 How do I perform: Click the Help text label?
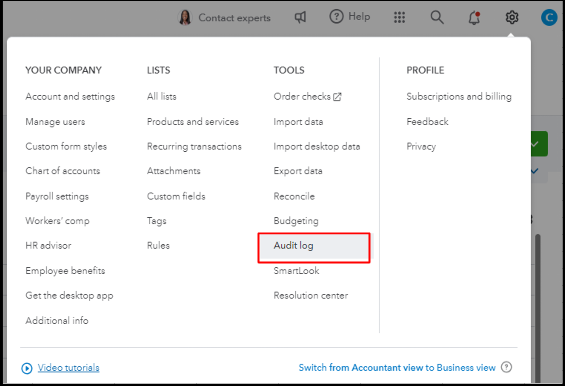[x=359, y=17]
